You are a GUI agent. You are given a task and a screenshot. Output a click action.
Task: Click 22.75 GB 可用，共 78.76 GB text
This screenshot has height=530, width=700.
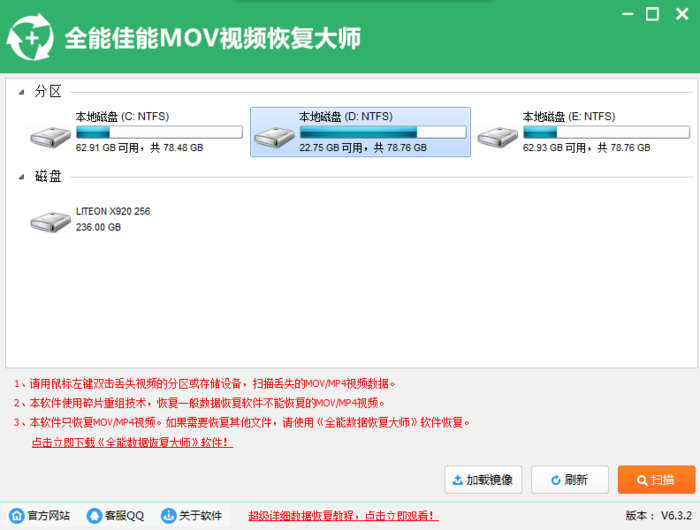tap(363, 148)
